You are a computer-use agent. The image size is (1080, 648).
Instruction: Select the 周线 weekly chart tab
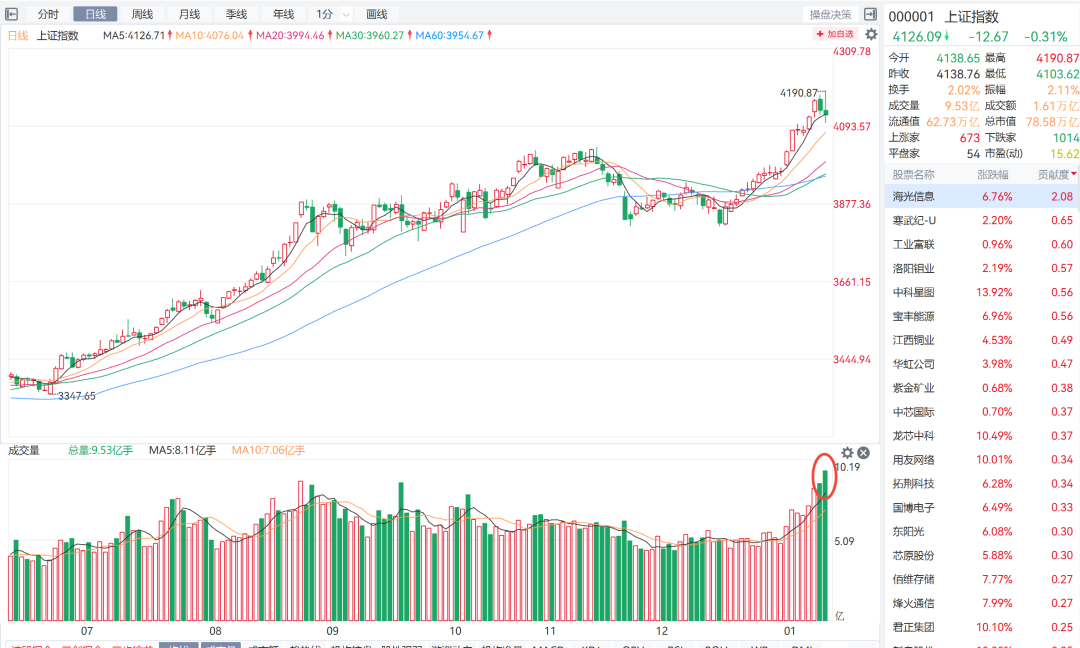pos(142,14)
